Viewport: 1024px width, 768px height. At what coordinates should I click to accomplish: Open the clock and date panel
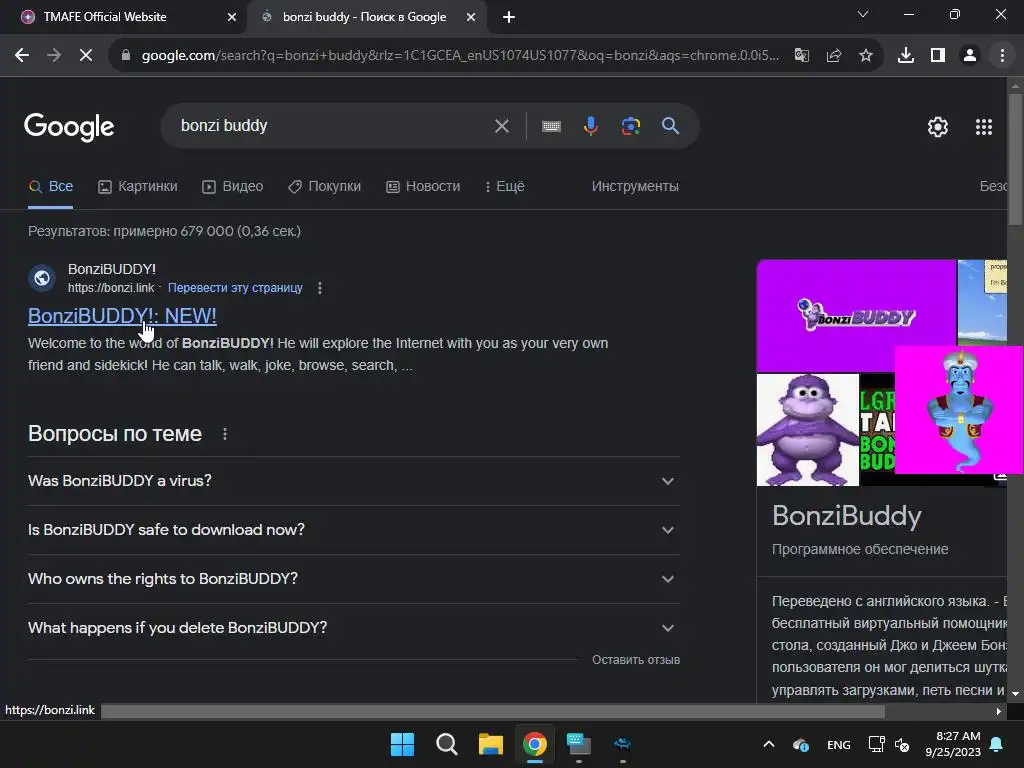(953, 744)
